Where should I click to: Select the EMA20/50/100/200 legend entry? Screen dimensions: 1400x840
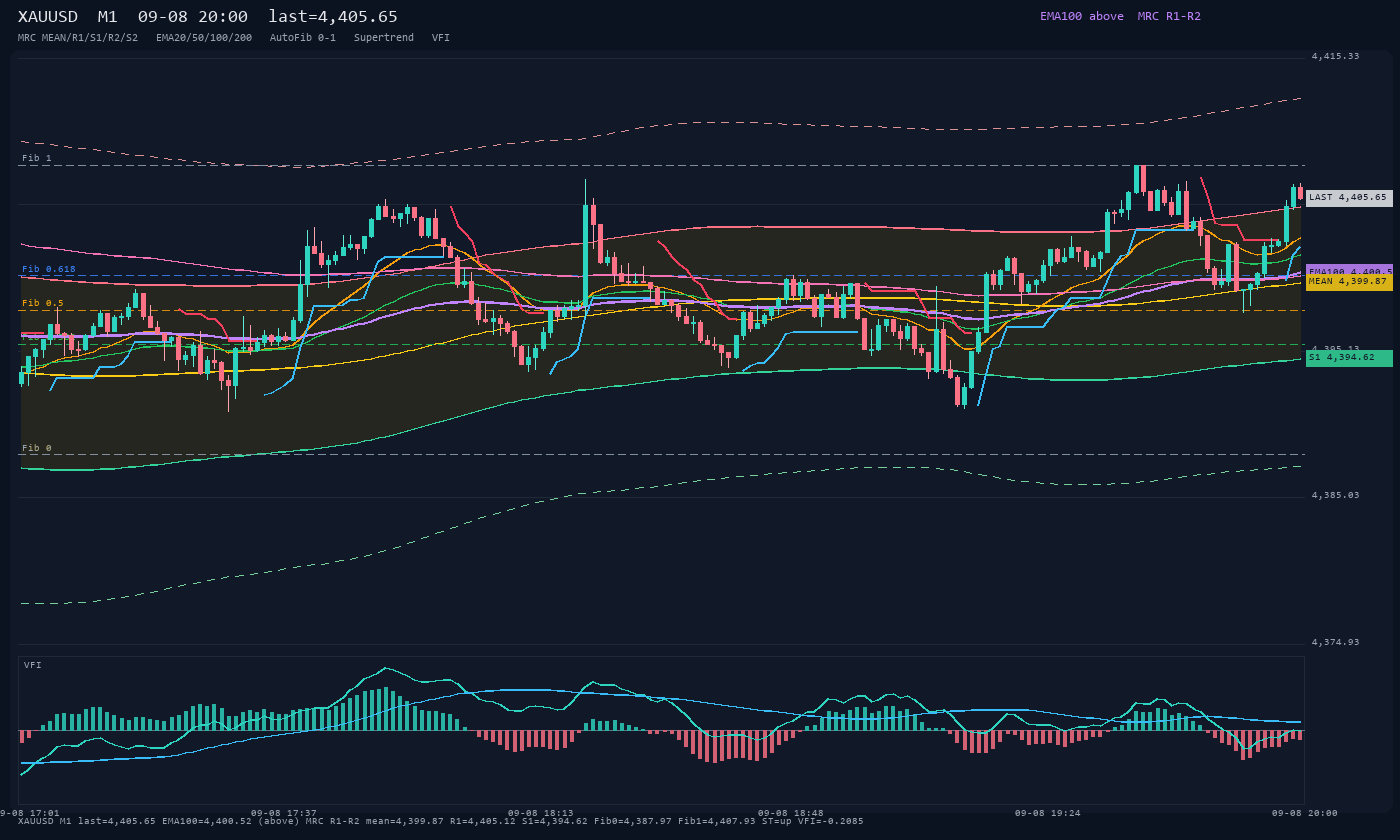click(204, 37)
